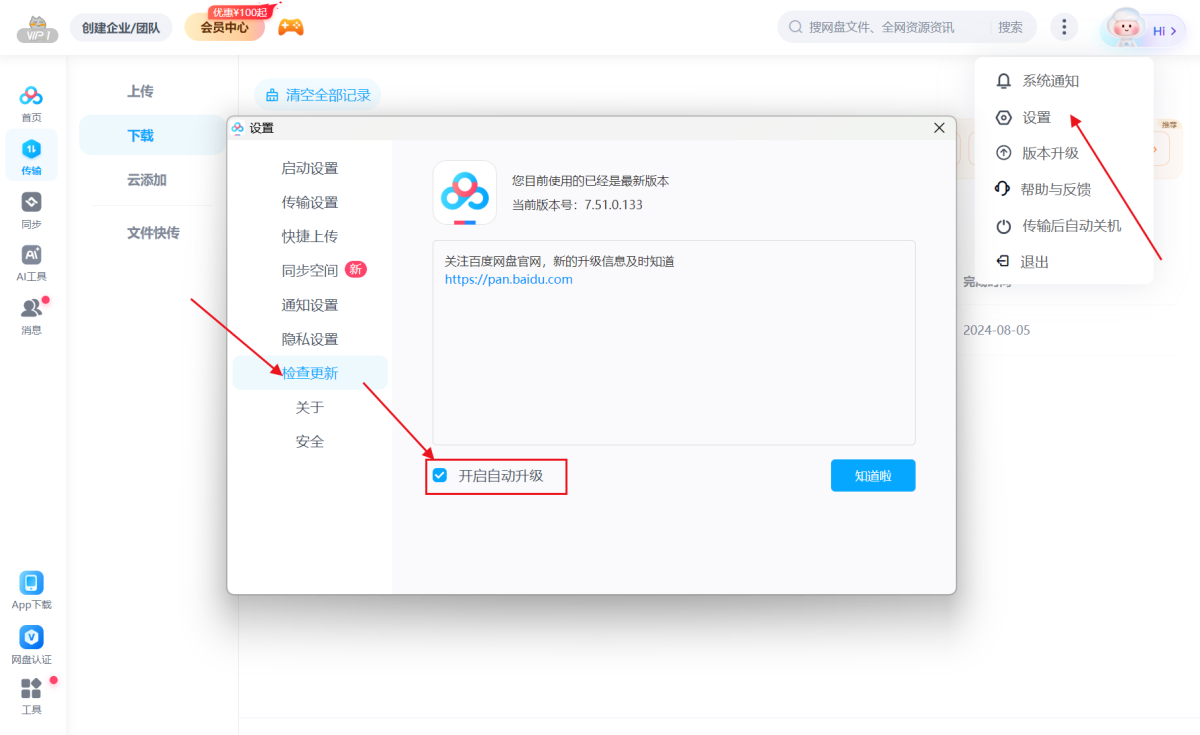Viewport: 1200px width, 735px height.
Task: Open the 安全 settings tab
Action: point(310,441)
